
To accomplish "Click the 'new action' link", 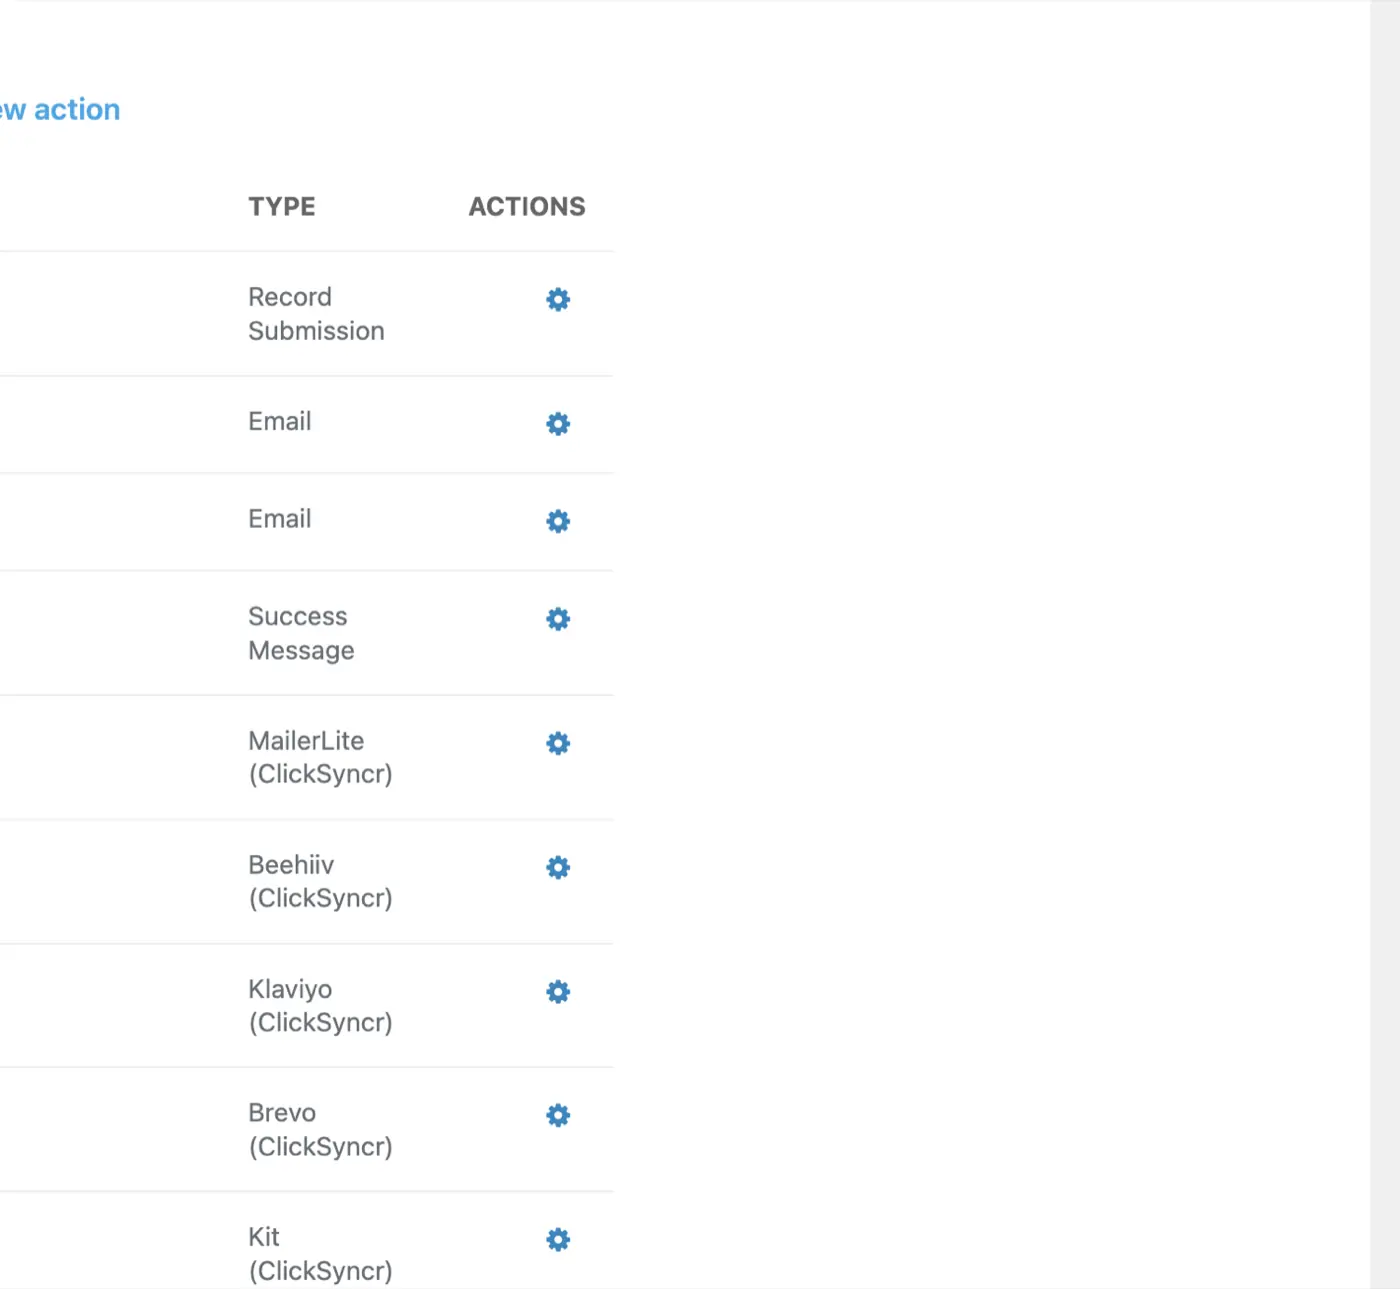I will coord(60,110).
